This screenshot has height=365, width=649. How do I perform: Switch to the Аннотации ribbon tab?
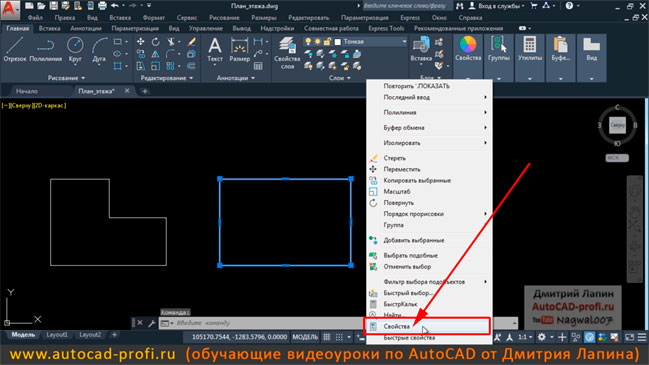click(x=86, y=29)
